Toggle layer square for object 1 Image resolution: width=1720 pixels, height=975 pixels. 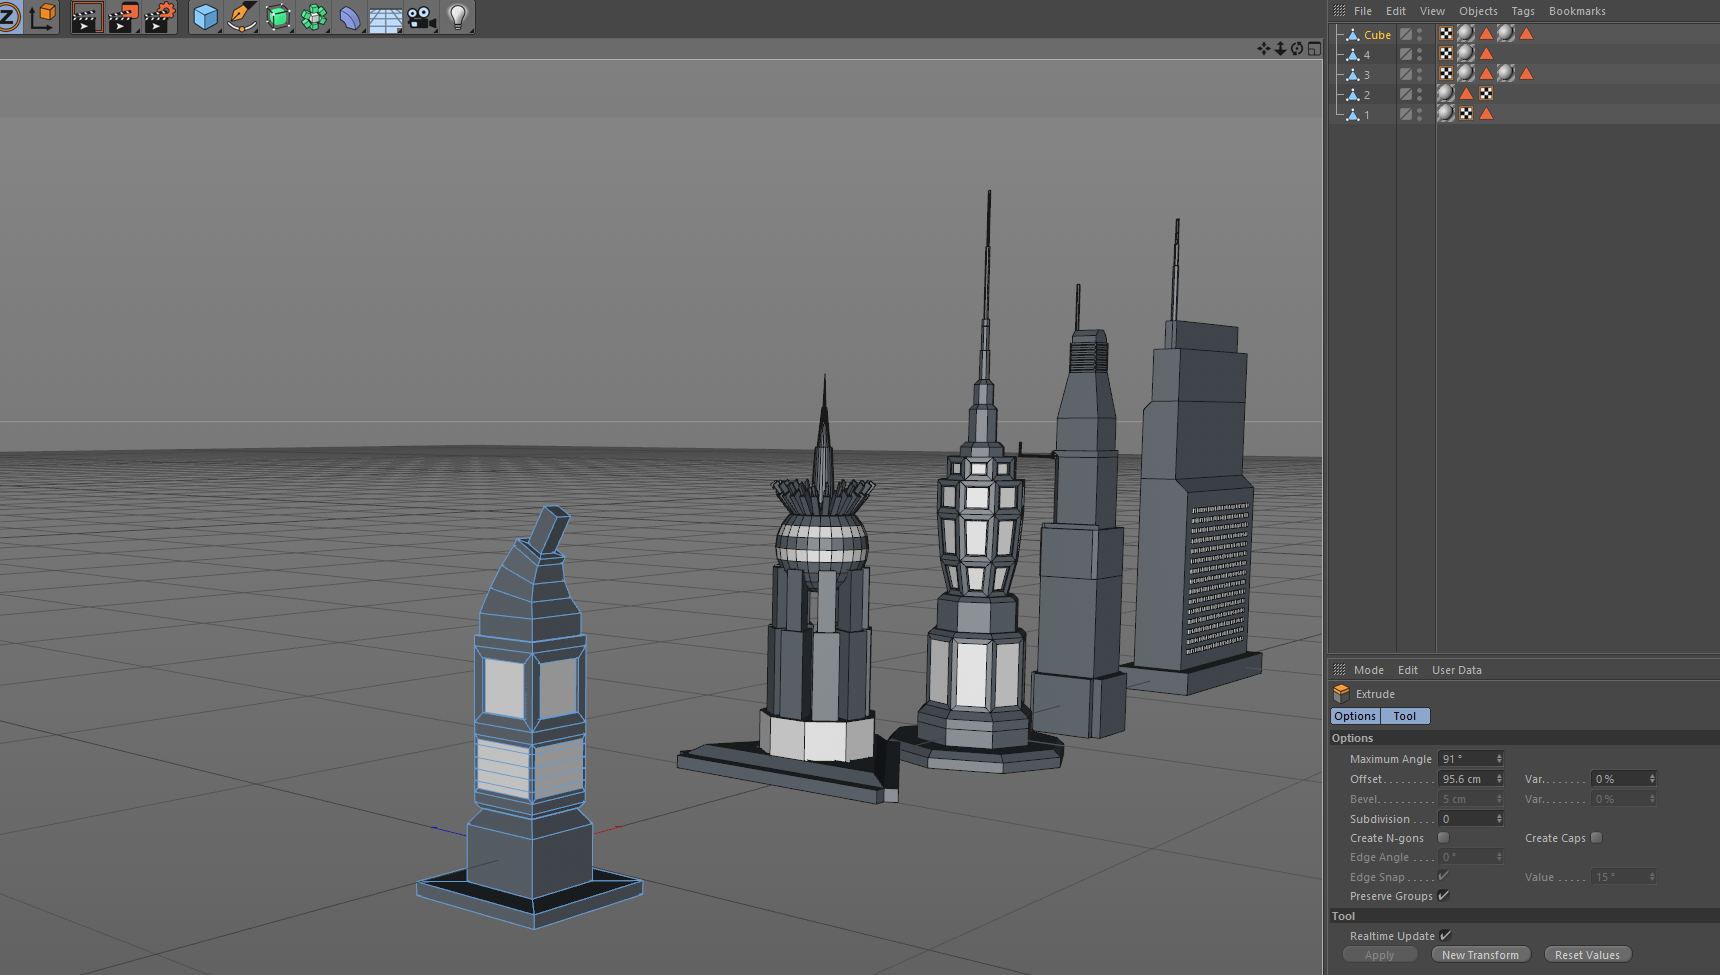click(1405, 114)
